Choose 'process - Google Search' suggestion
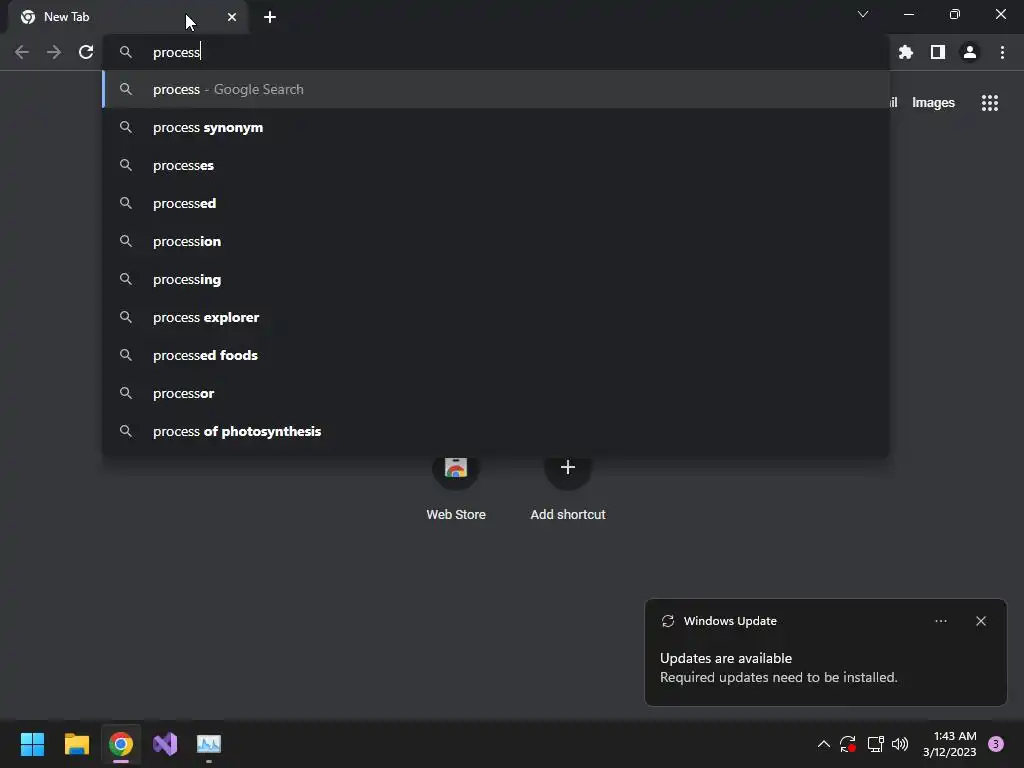This screenshot has height=768, width=1024. click(x=496, y=89)
